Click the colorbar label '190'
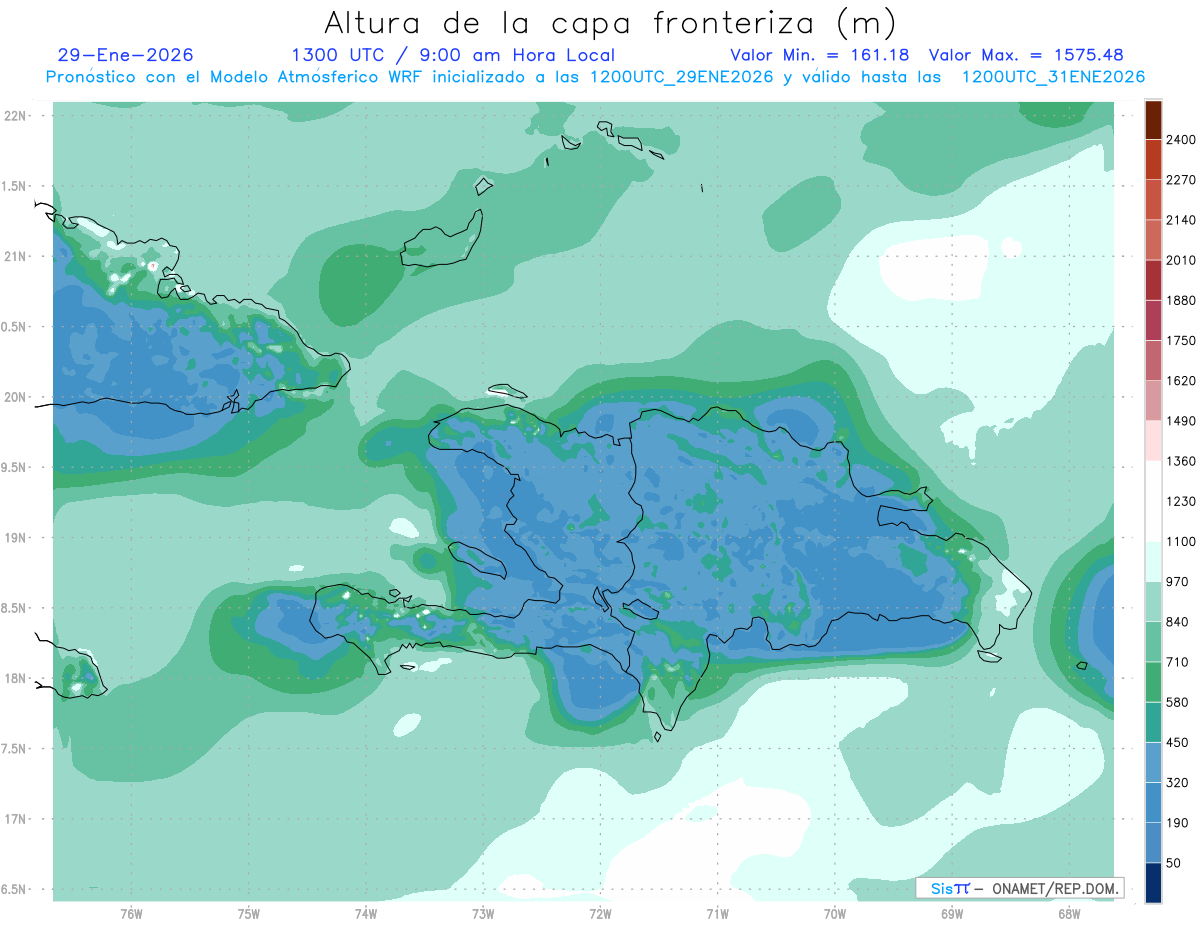 (x=1178, y=822)
